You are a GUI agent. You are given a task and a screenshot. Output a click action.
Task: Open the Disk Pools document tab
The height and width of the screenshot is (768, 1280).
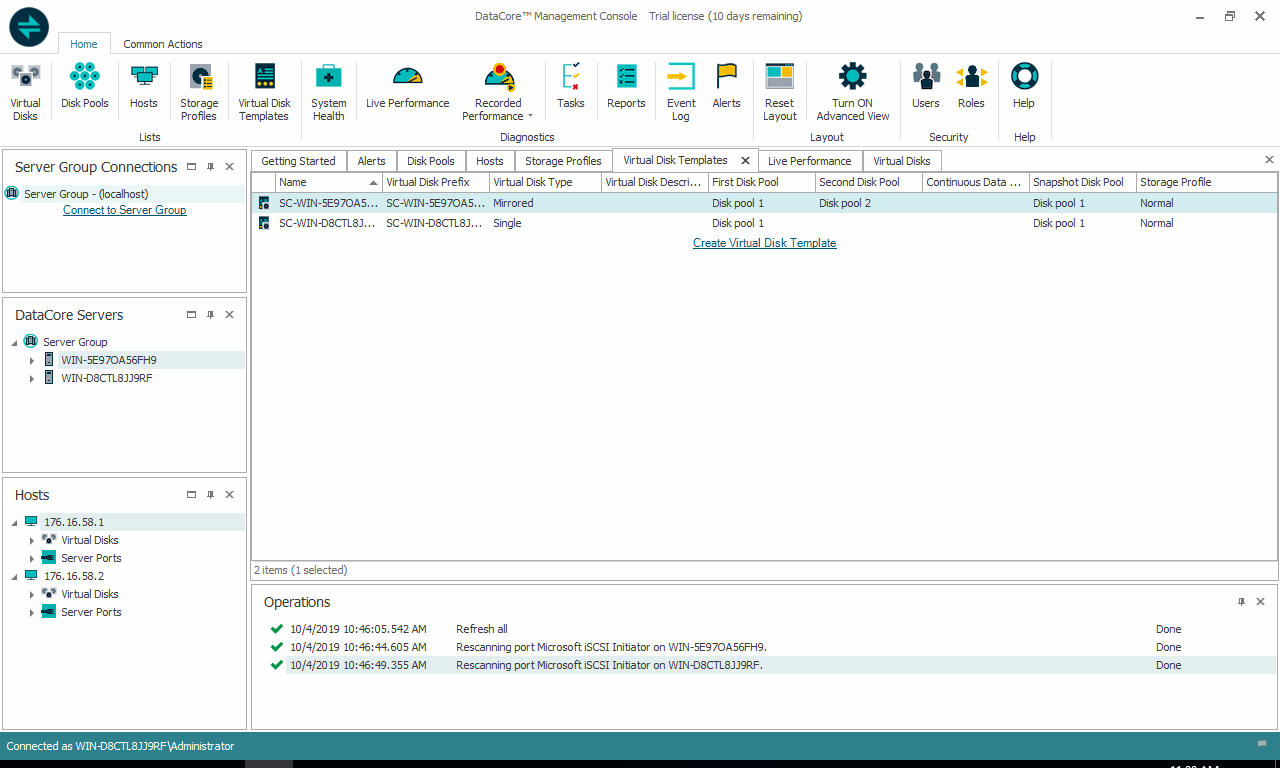[431, 161]
